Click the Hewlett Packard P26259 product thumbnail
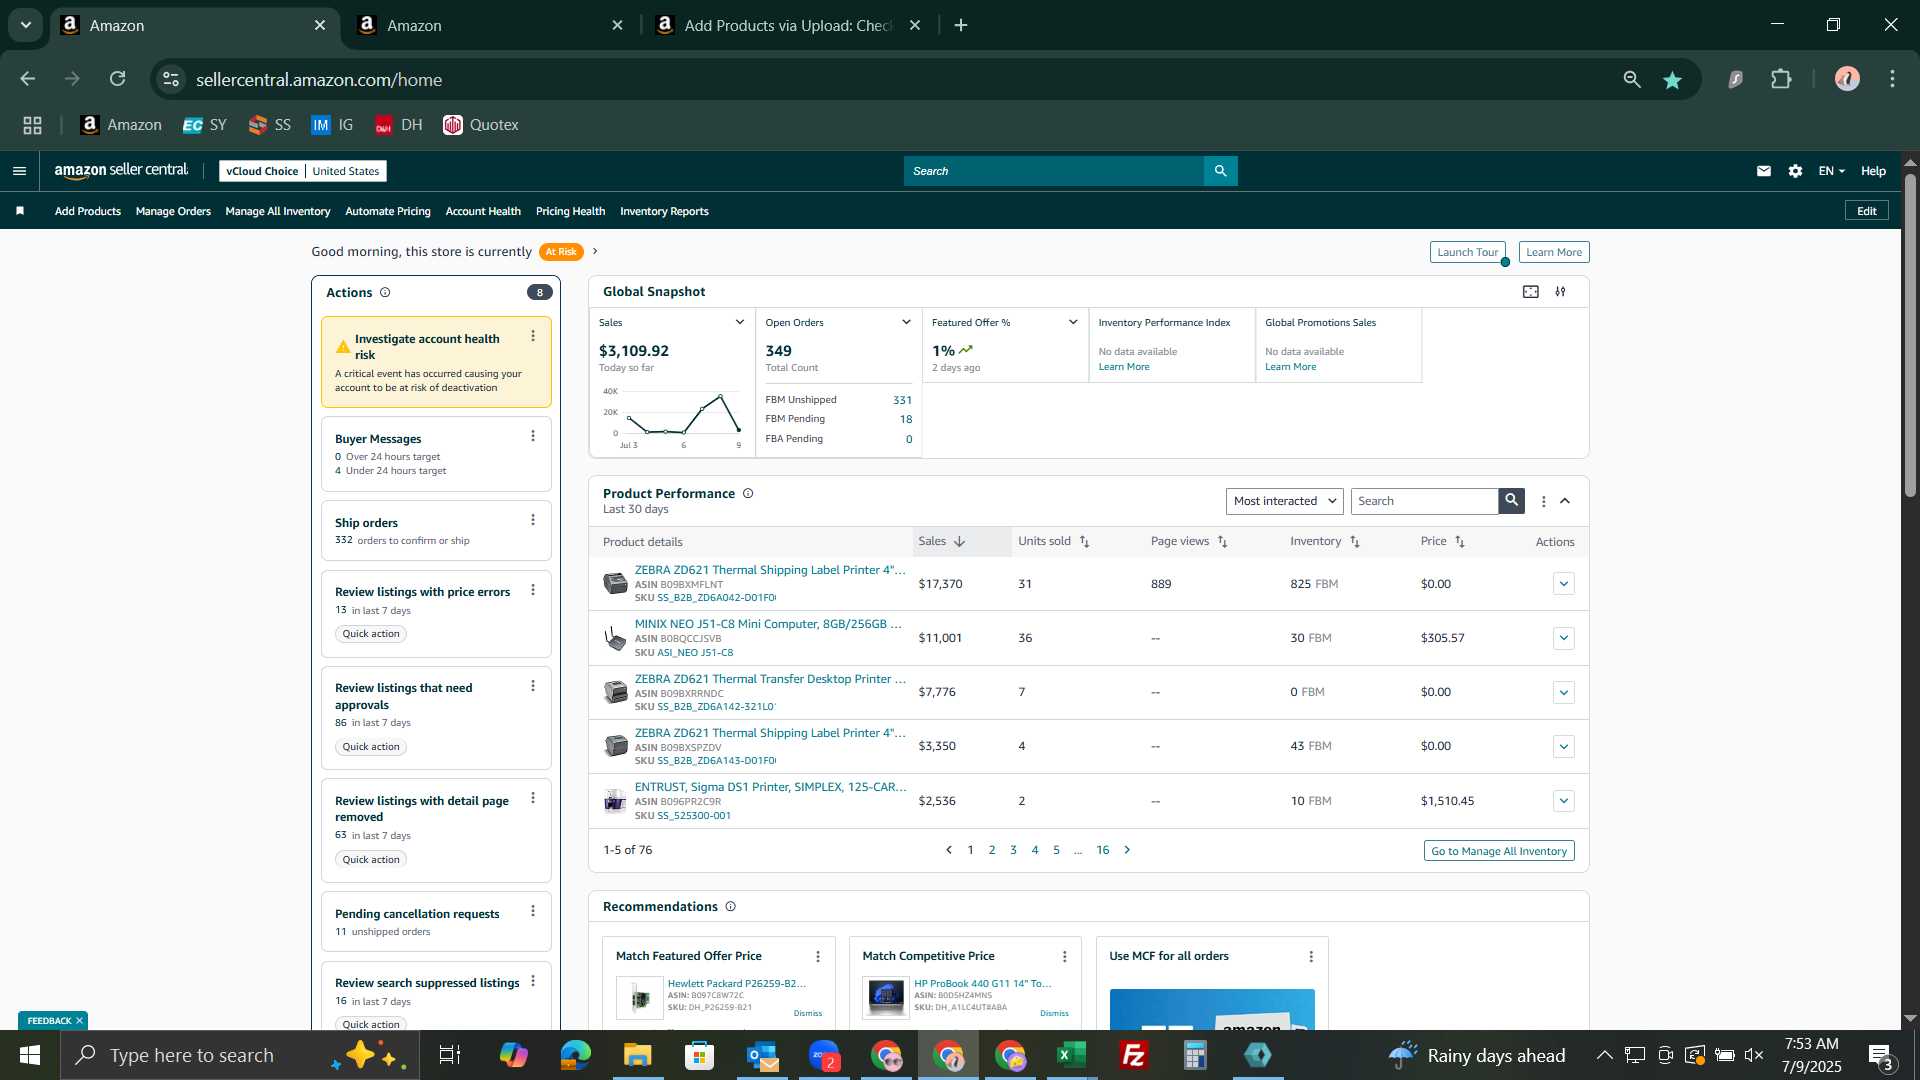 (x=640, y=997)
